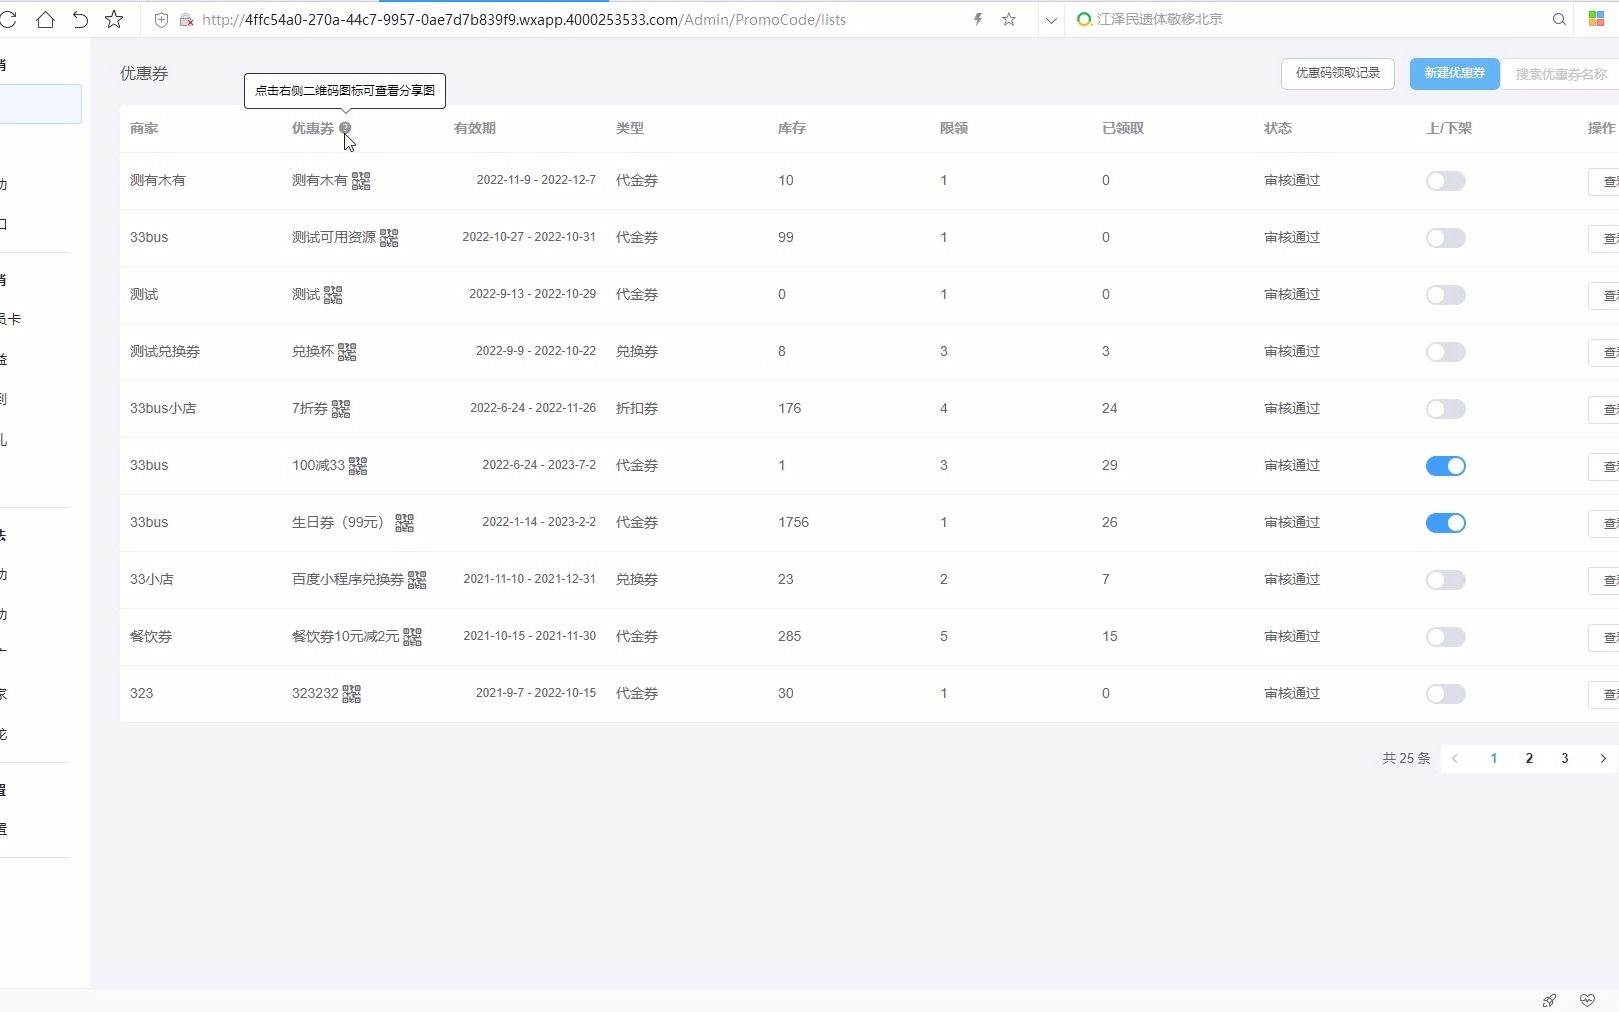Viewport: 1619px width, 1012px height.
Task: Show QR code next to 测试 coupon
Action: pyautogui.click(x=333, y=295)
